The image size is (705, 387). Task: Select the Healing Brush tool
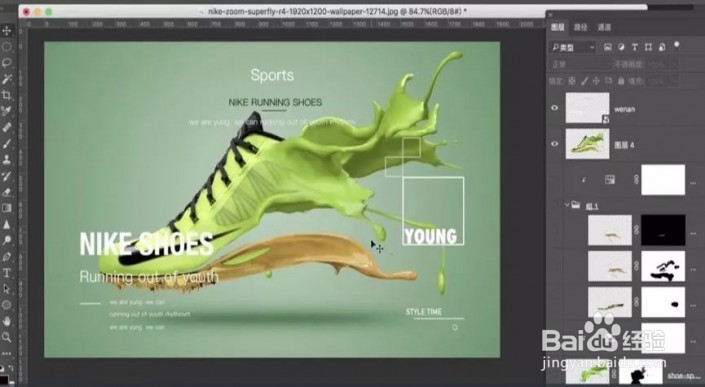7,127
